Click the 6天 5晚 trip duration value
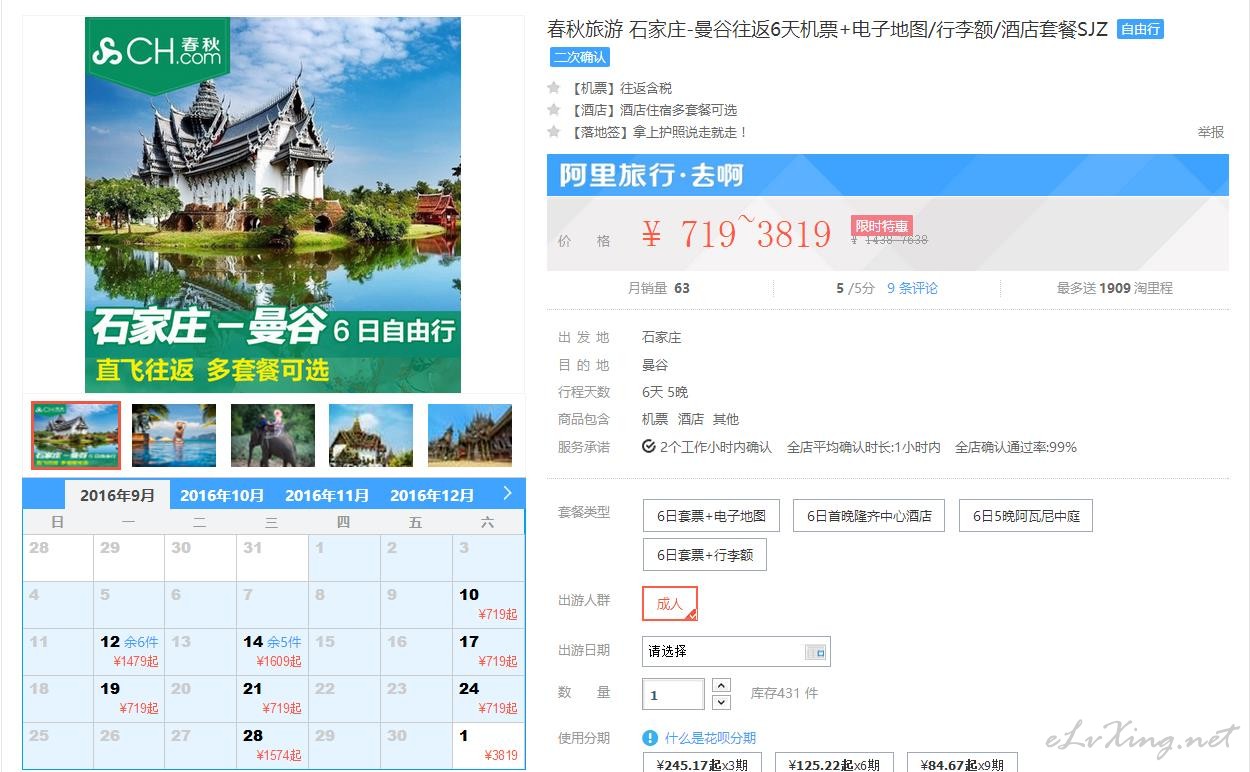The width and height of the screenshot is (1250, 772). (x=665, y=392)
